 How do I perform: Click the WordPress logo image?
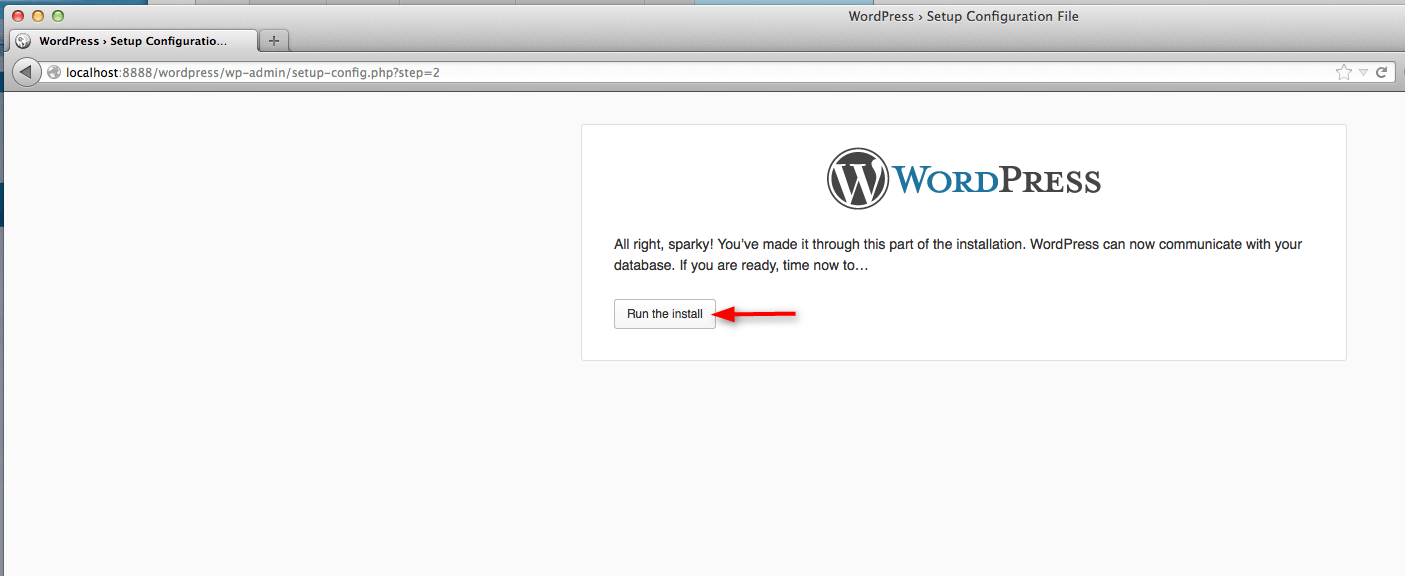tap(963, 179)
